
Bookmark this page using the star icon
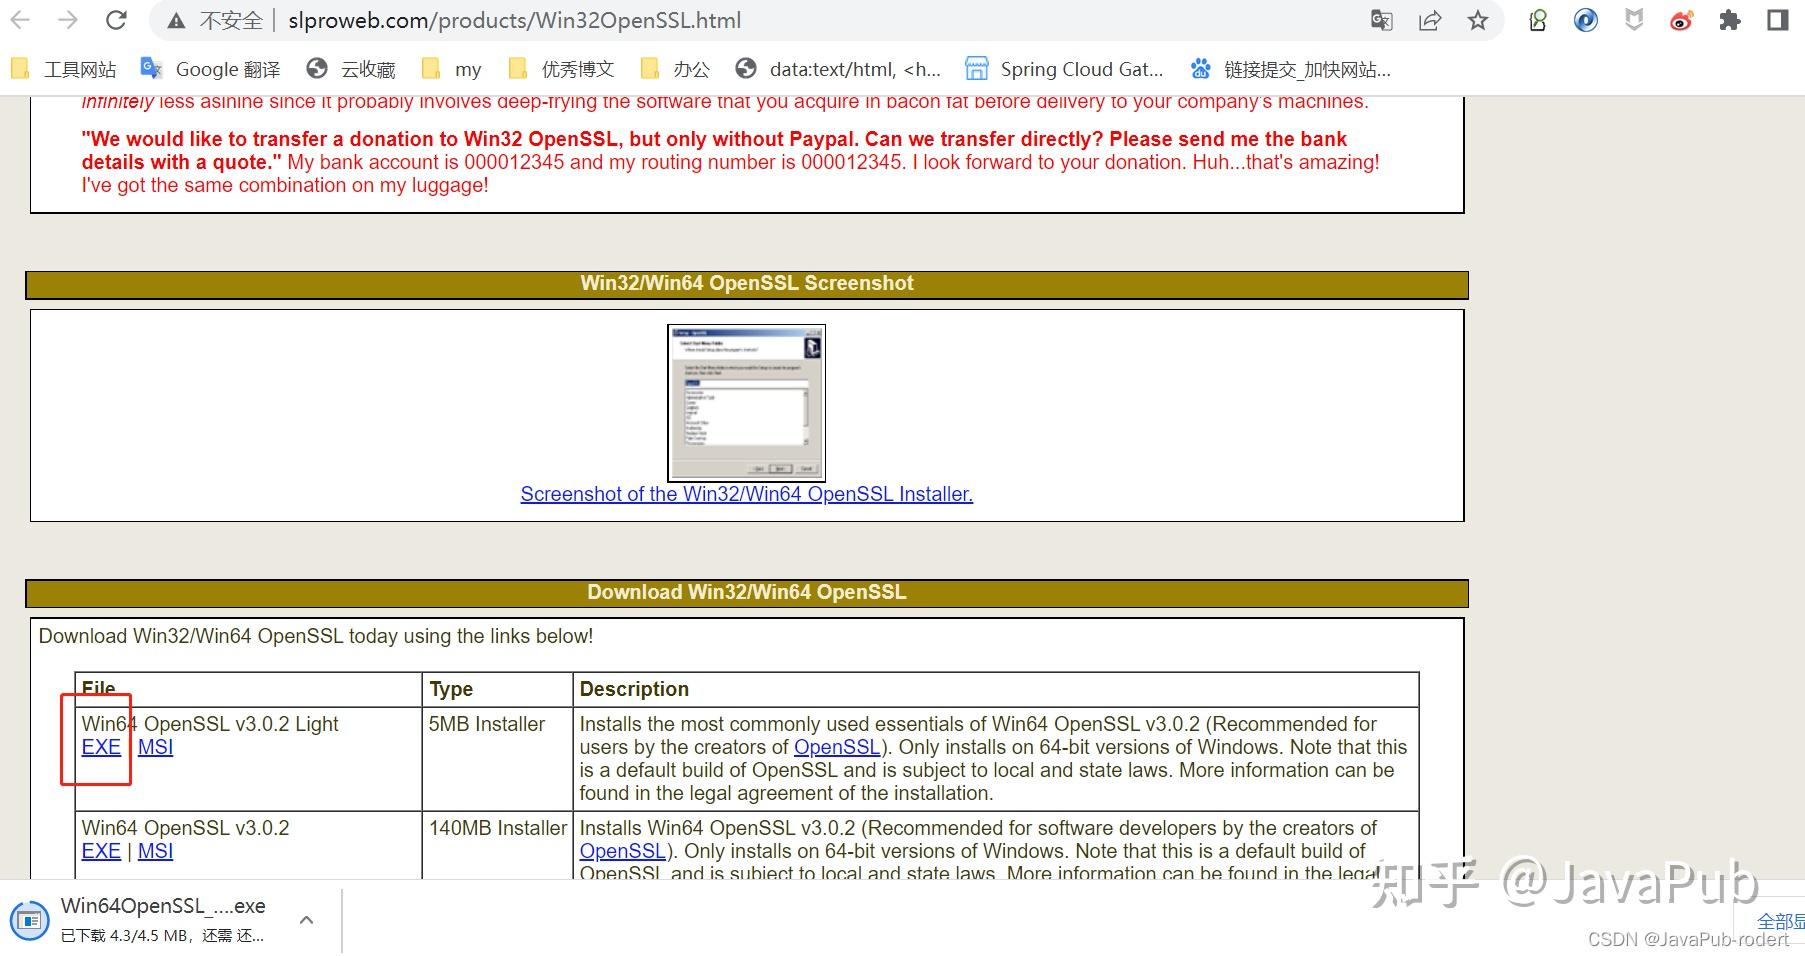pyautogui.click(x=1476, y=19)
